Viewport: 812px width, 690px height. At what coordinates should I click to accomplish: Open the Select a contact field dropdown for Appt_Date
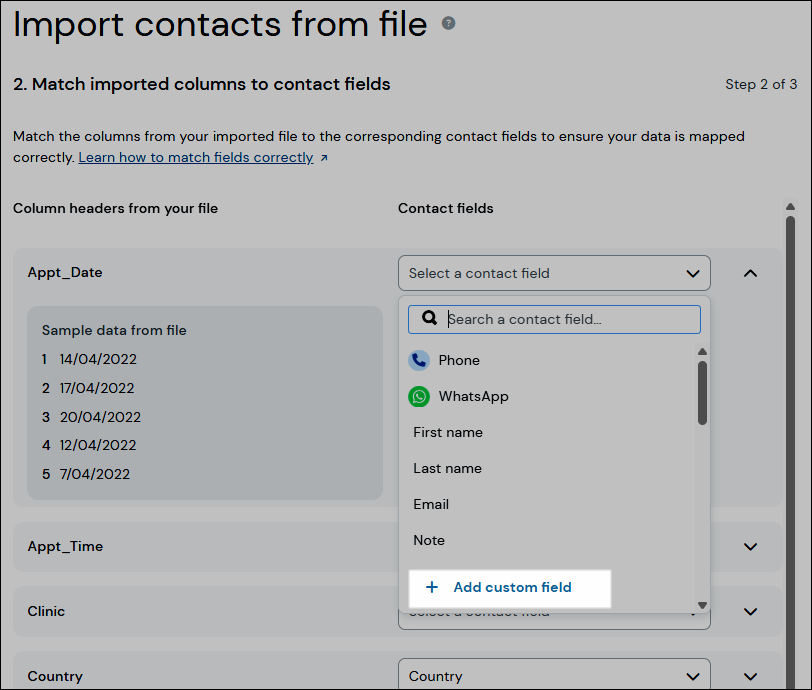pyautogui.click(x=553, y=272)
